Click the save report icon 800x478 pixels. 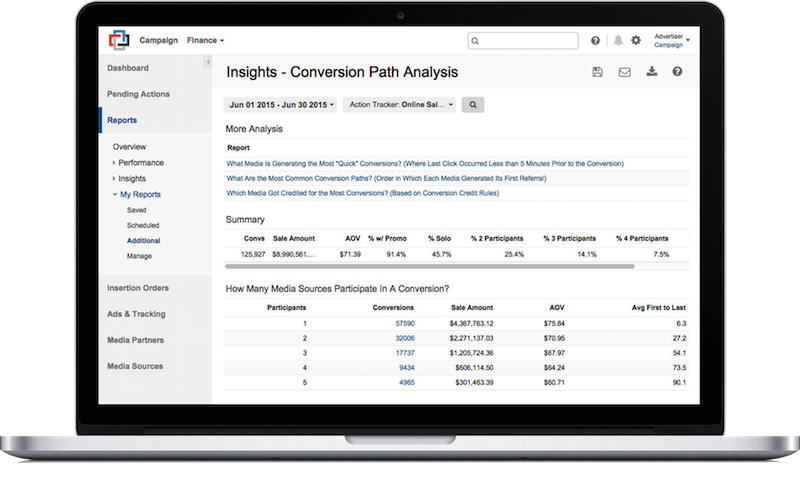click(x=597, y=72)
